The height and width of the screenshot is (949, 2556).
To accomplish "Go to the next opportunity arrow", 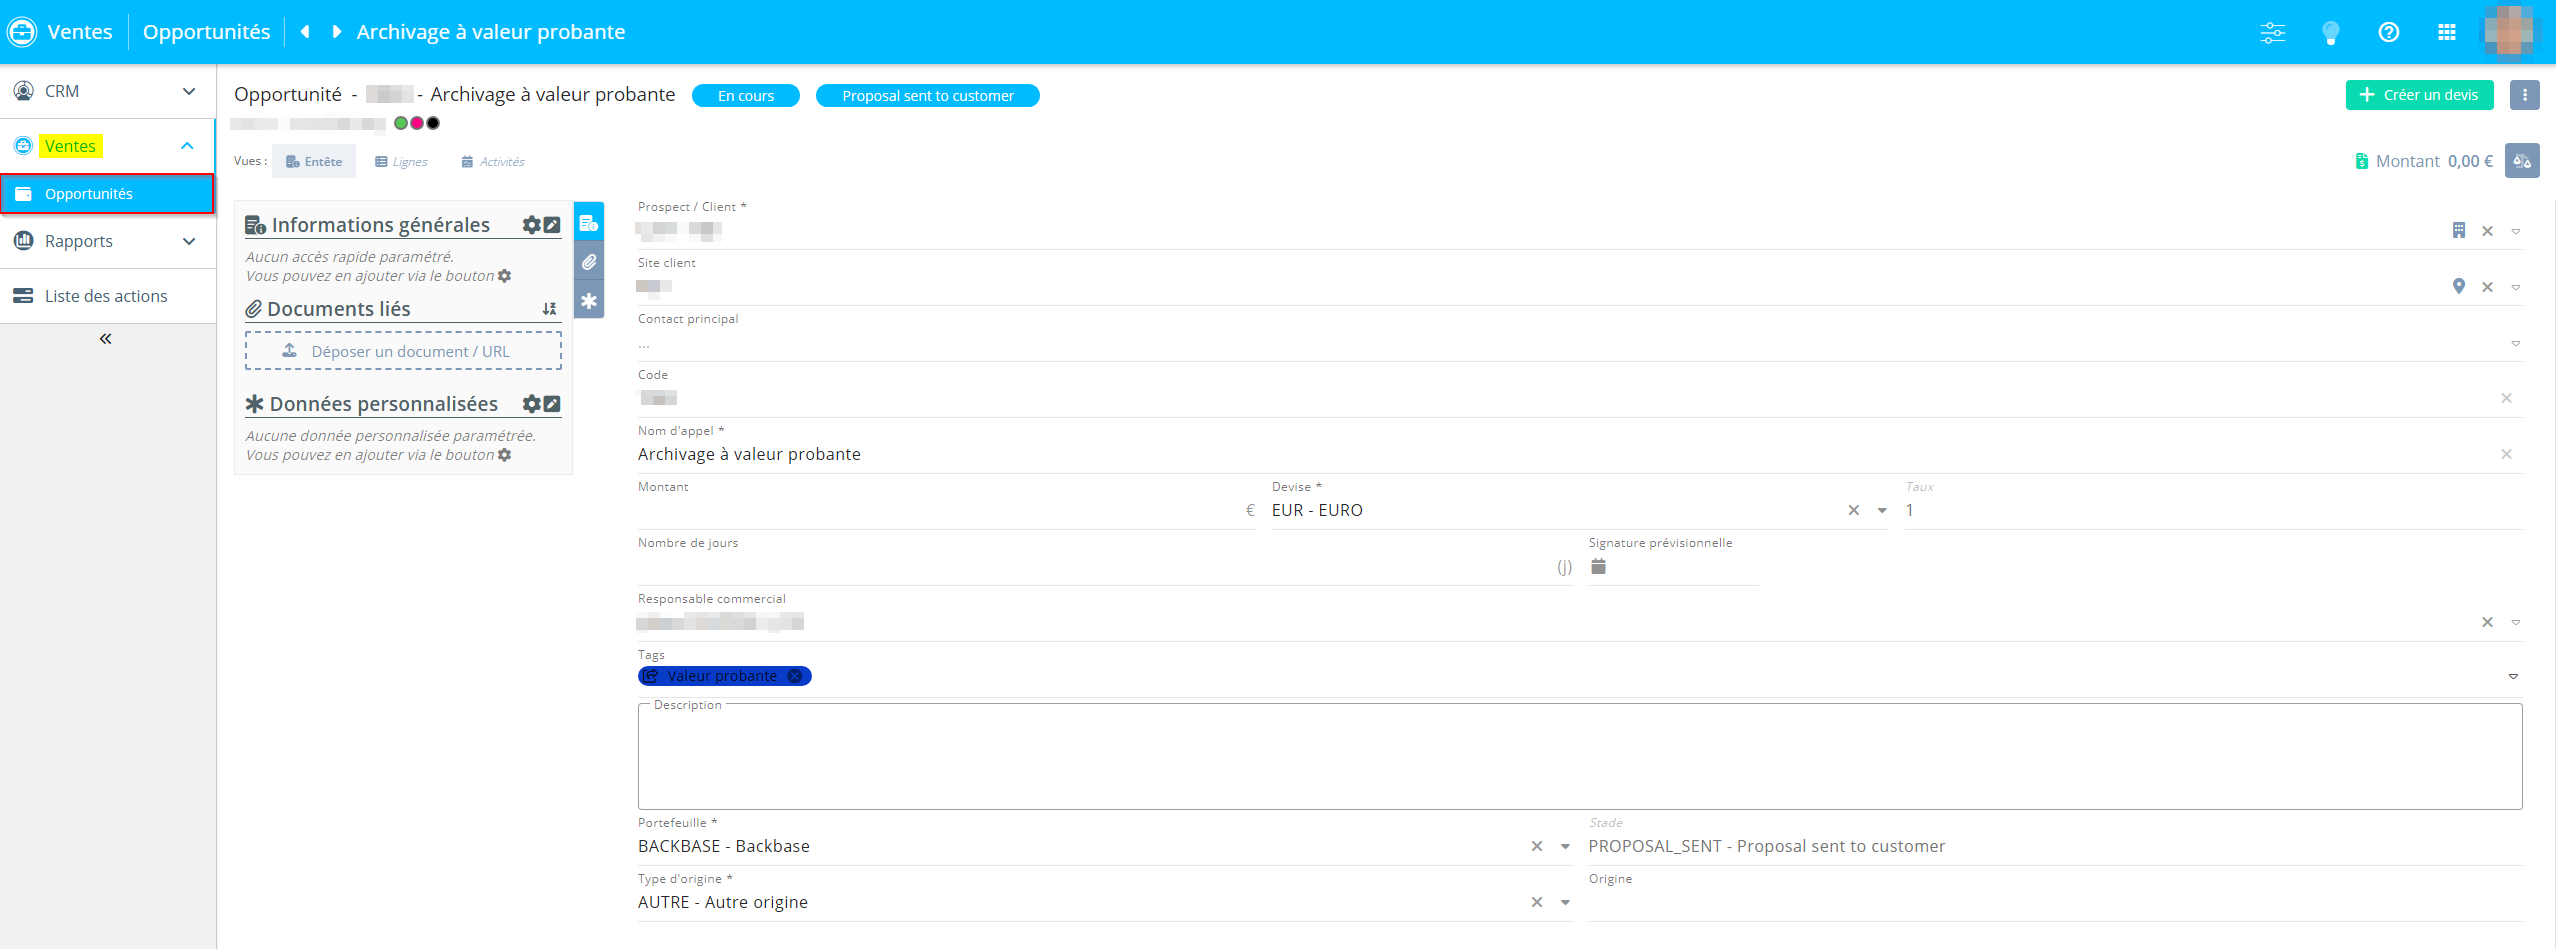I will pyautogui.click(x=337, y=32).
